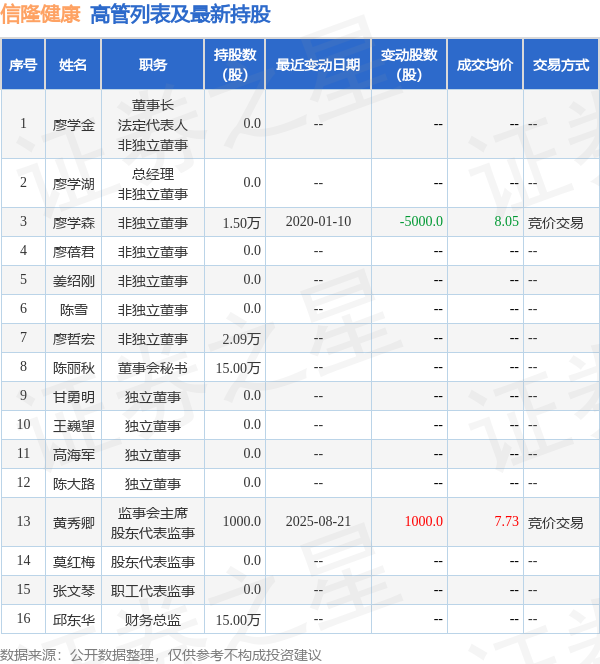Click the name 廖学湖
Screen dimensions: 600x664
[73, 184]
